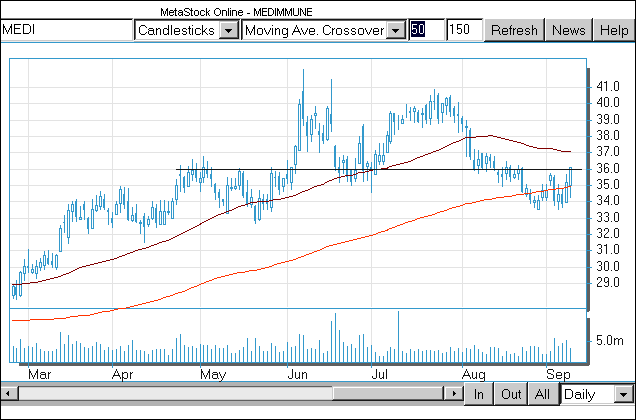Click the Jul month axis label
The height and width of the screenshot is (420, 636).
[x=380, y=374]
